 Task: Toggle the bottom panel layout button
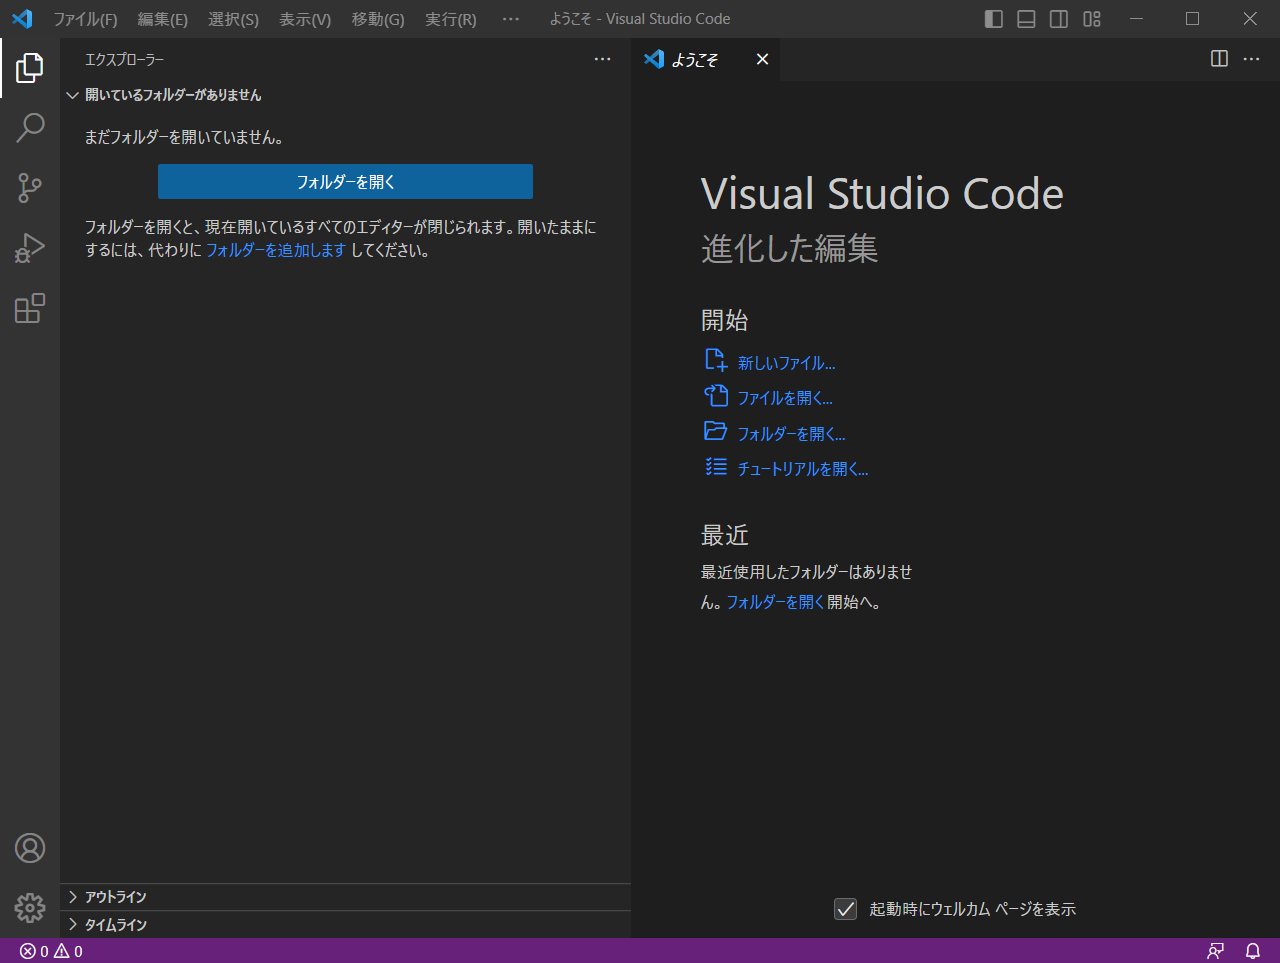(1026, 19)
